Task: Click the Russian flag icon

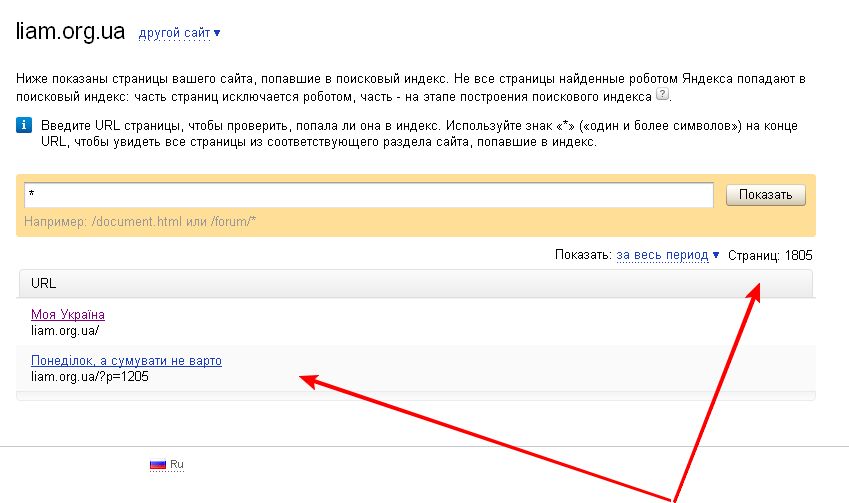Action: [157, 464]
